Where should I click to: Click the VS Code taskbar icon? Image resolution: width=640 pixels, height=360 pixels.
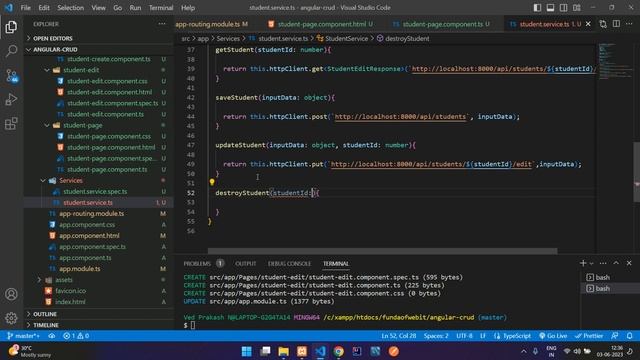pyautogui.click(x=320, y=351)
